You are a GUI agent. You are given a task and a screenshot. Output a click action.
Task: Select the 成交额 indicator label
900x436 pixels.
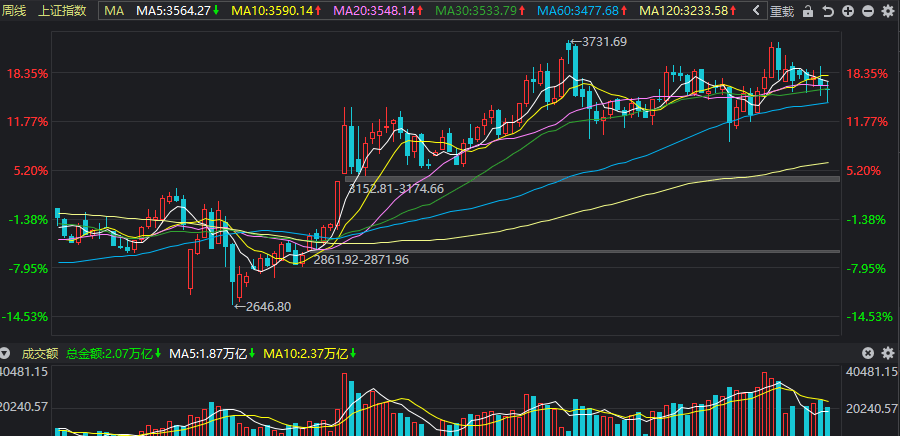click(40, 353)
